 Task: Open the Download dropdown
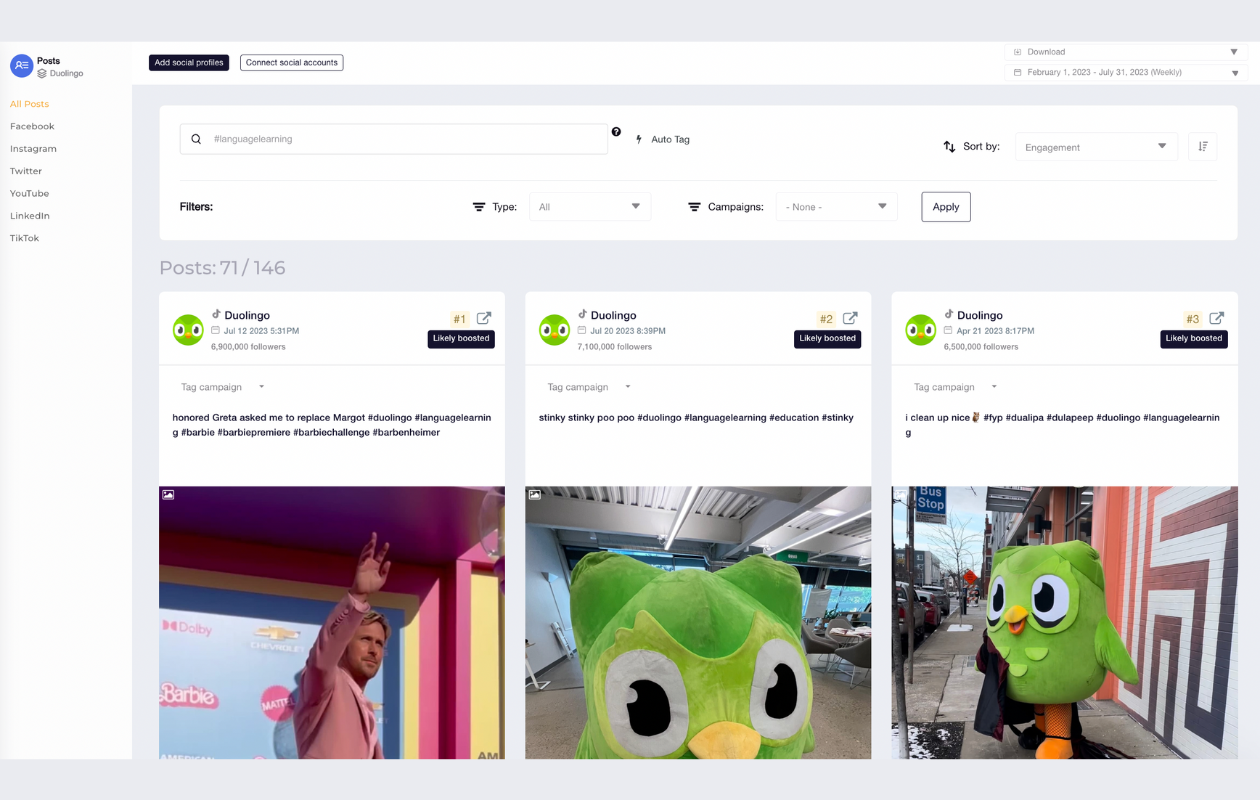(x=1126, y=52)
